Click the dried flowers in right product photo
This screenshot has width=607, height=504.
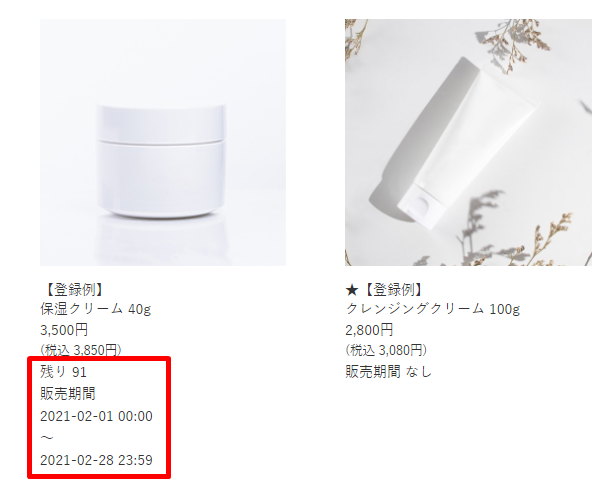[x=511, y=45]
